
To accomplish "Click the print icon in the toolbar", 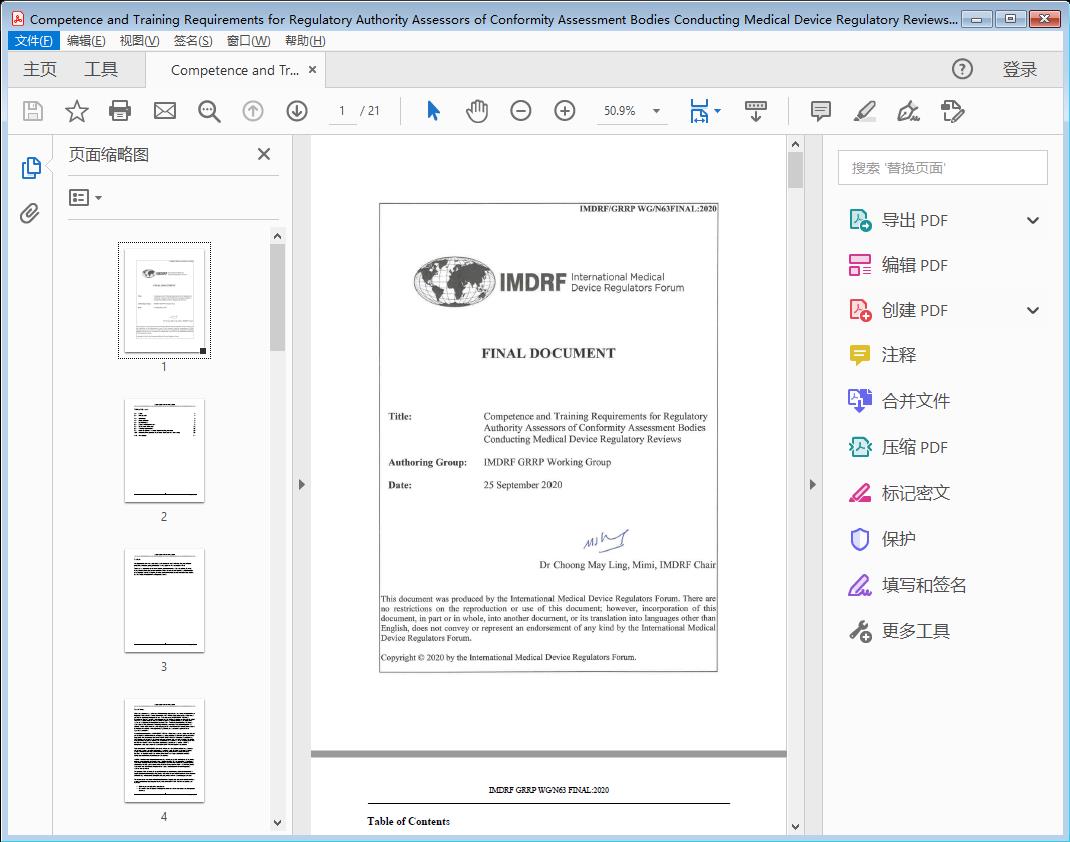I will coord(120,111).
